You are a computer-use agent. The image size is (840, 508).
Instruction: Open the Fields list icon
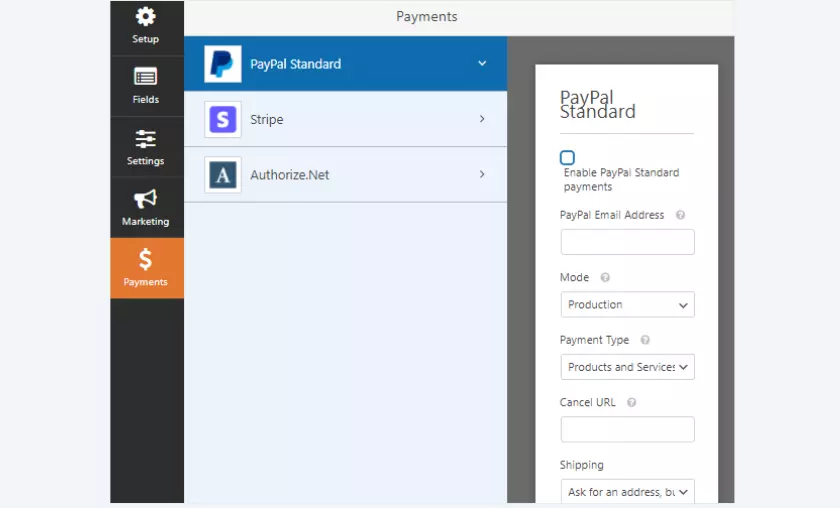(x=145, y=77)
